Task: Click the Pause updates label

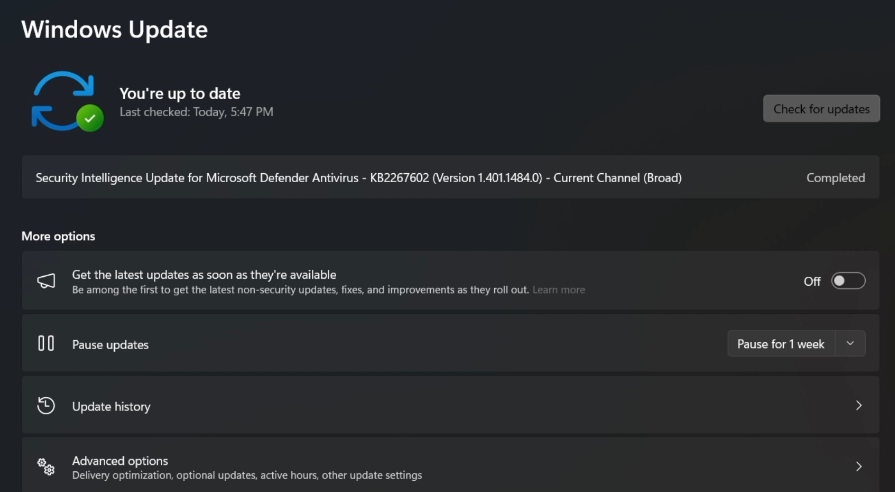Action: [x=110, y=345]
